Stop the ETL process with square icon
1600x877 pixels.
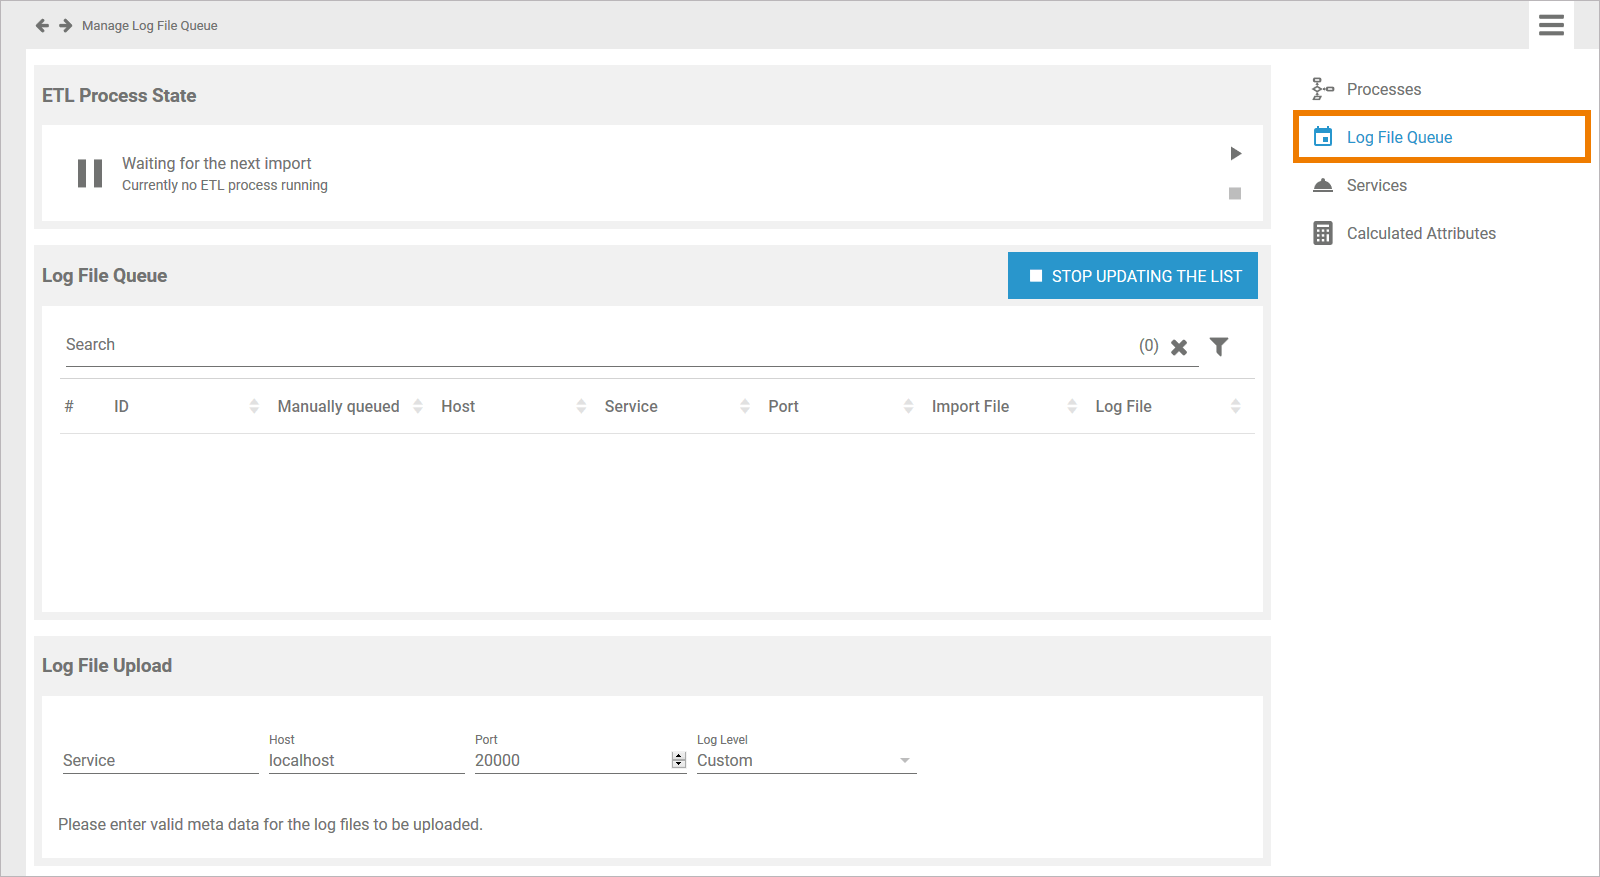(1235, 194)
